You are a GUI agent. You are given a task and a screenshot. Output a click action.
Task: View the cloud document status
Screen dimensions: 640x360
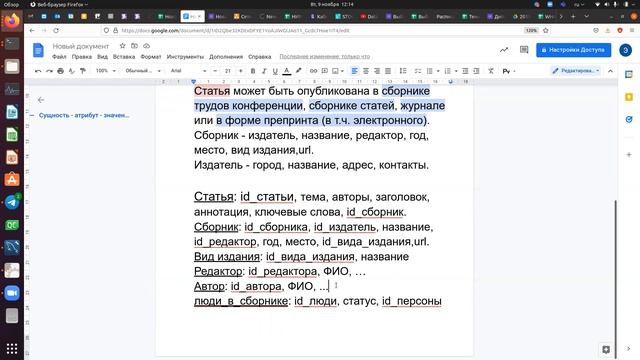tap(147, 46)
